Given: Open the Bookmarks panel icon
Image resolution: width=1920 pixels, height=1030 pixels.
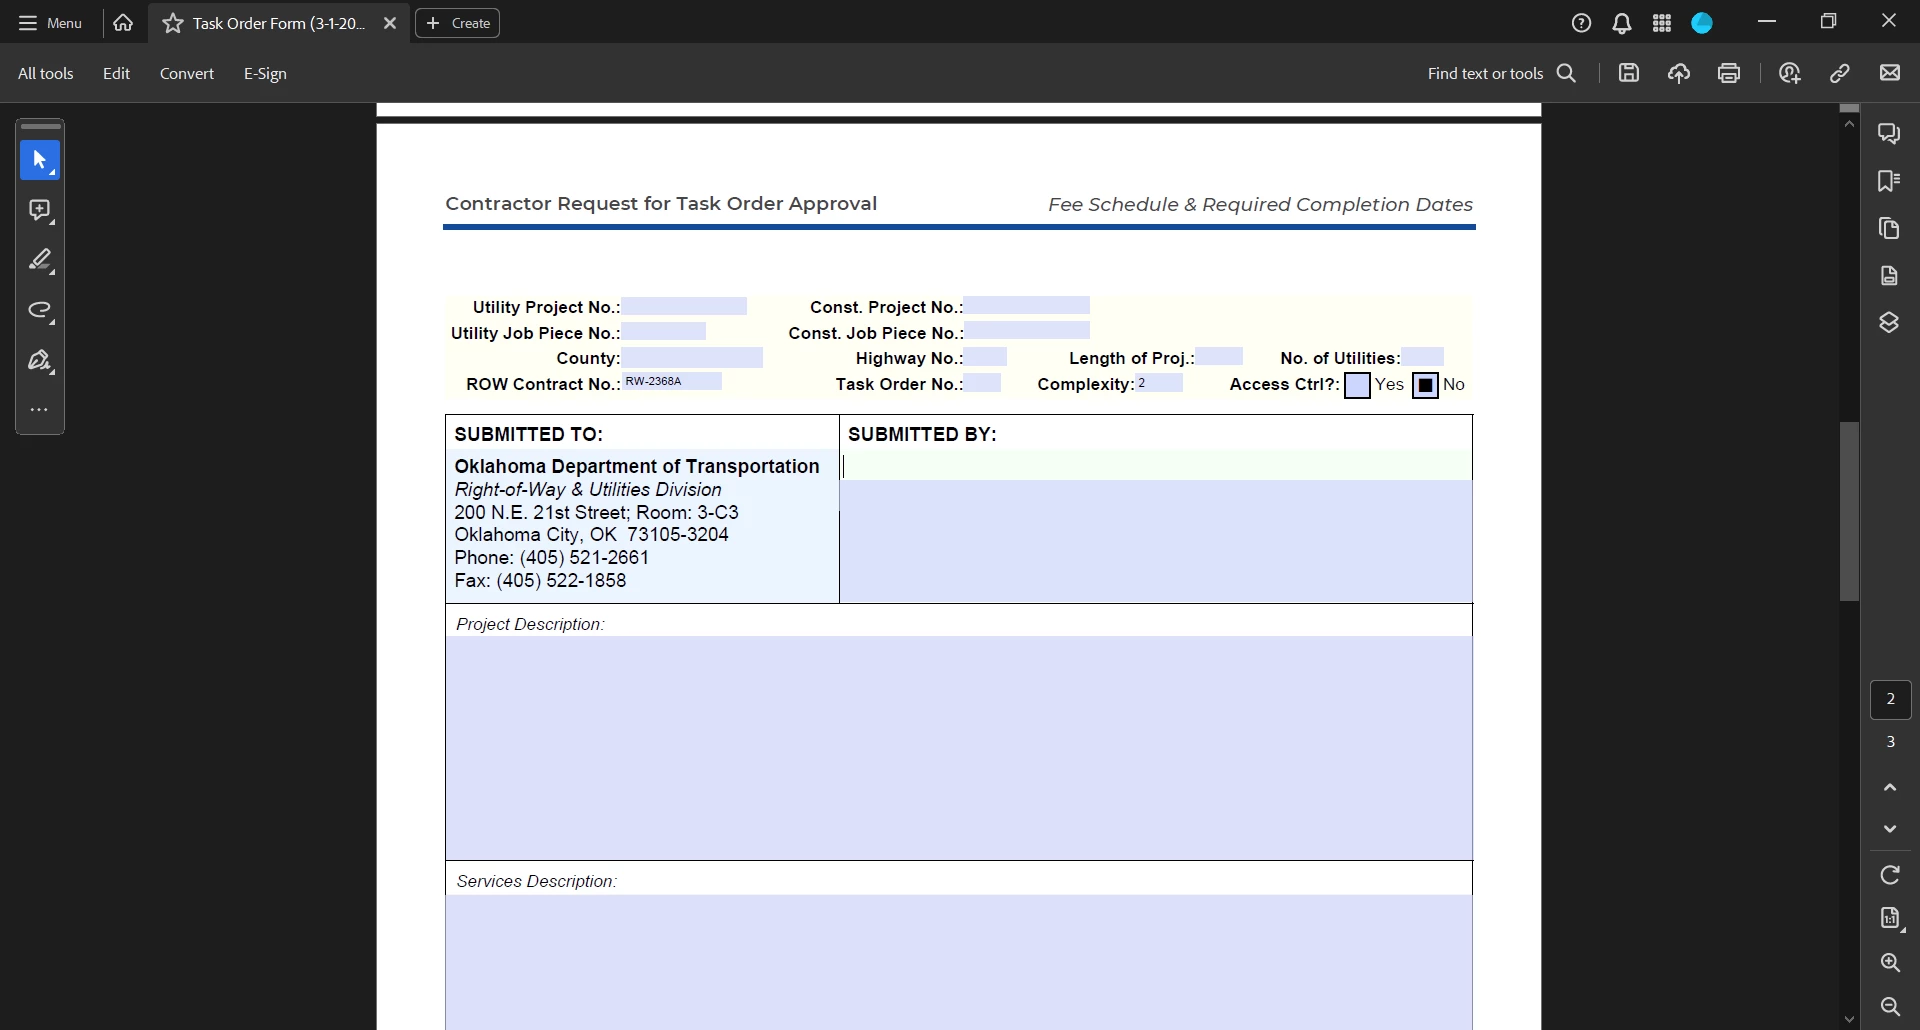Looking at the screenshot, I should tap(1889, 181).
